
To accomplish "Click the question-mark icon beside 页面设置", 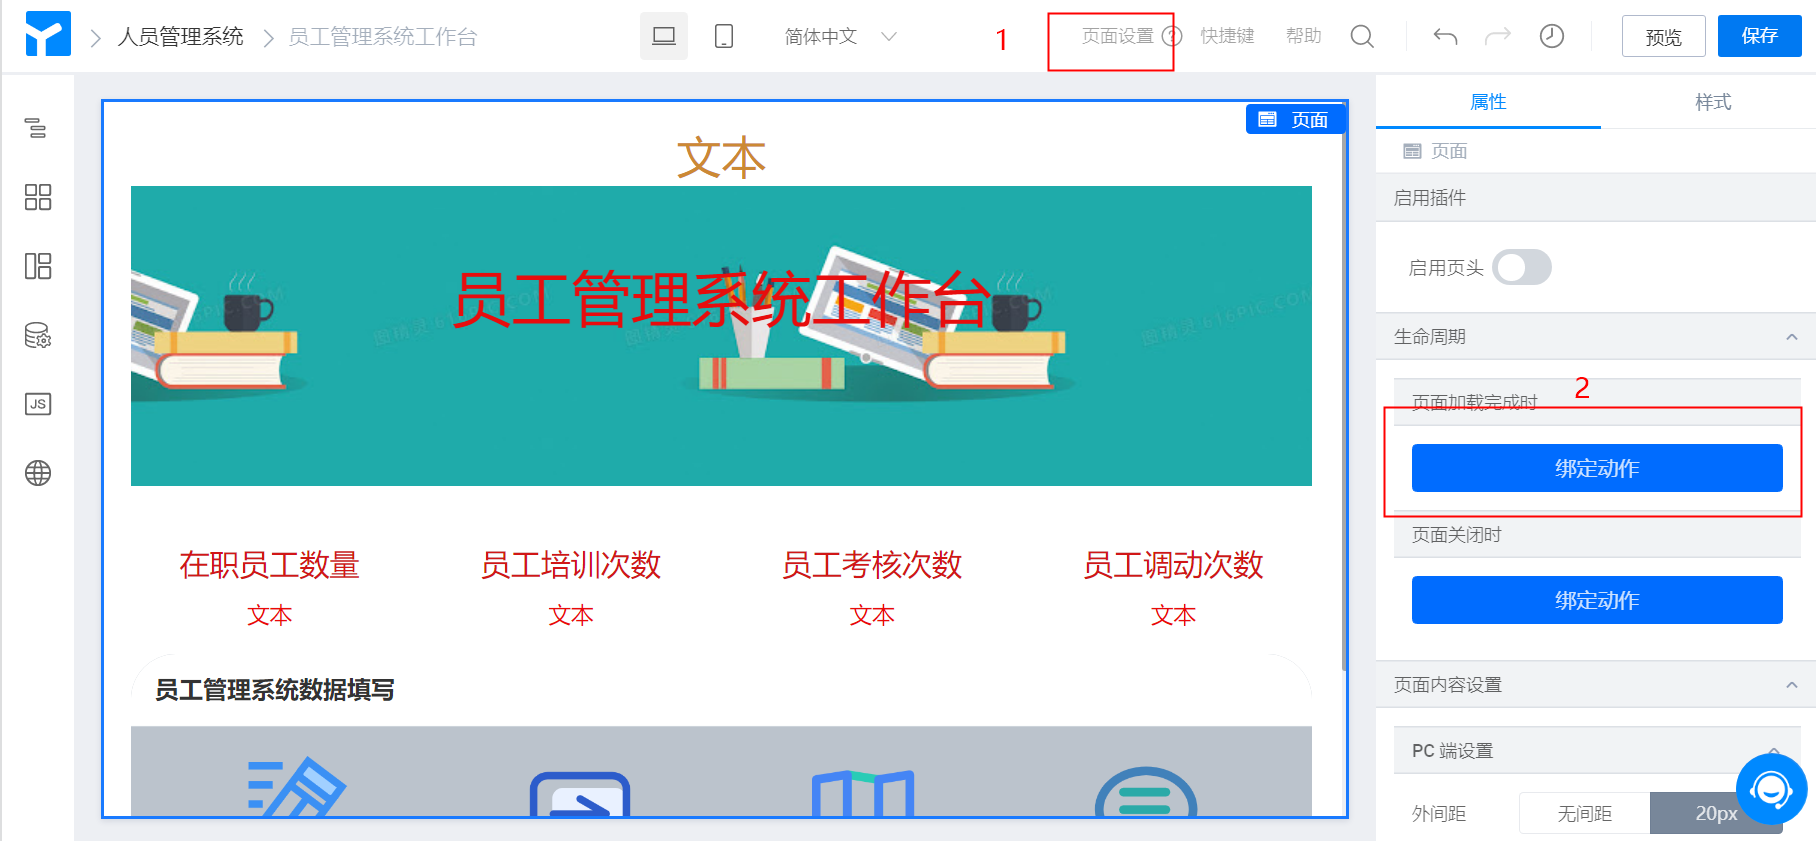I will [1172, 36].
